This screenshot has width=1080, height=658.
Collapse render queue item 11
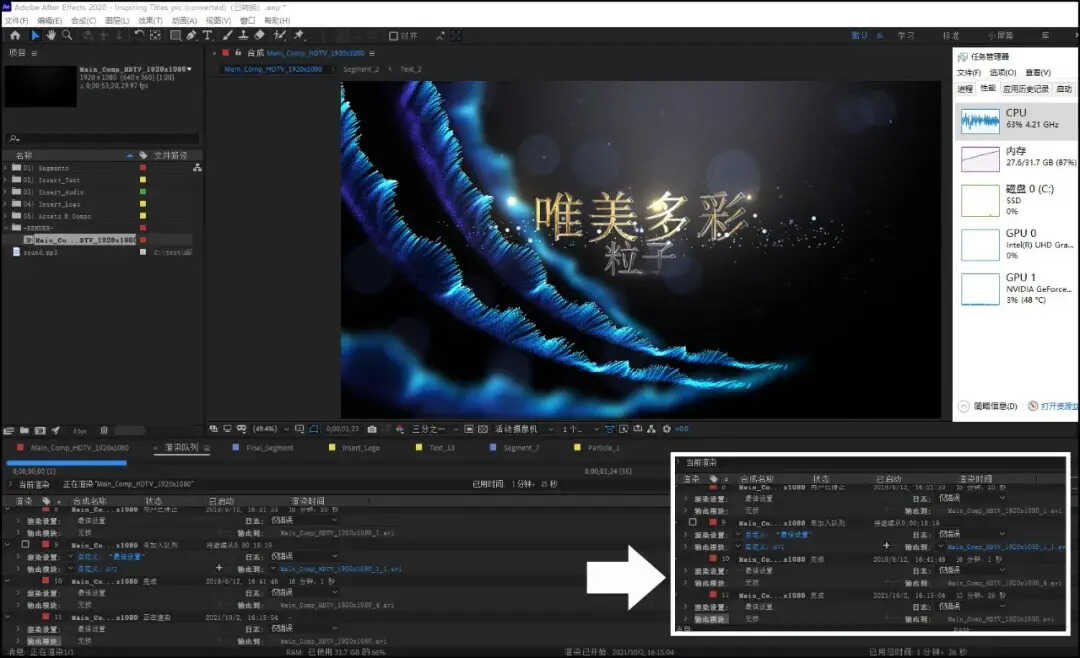pyautogui.click(x=8, y=617)
